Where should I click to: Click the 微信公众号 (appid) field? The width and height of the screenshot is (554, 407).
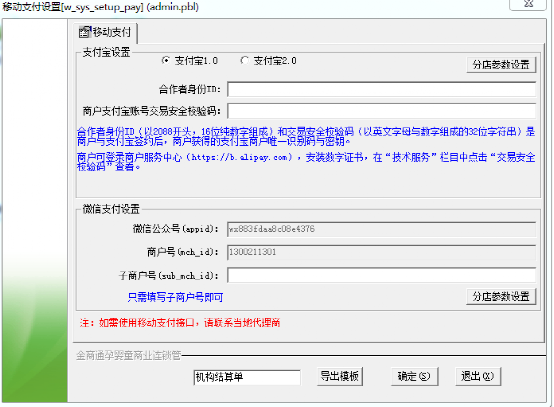coord(382,229)
